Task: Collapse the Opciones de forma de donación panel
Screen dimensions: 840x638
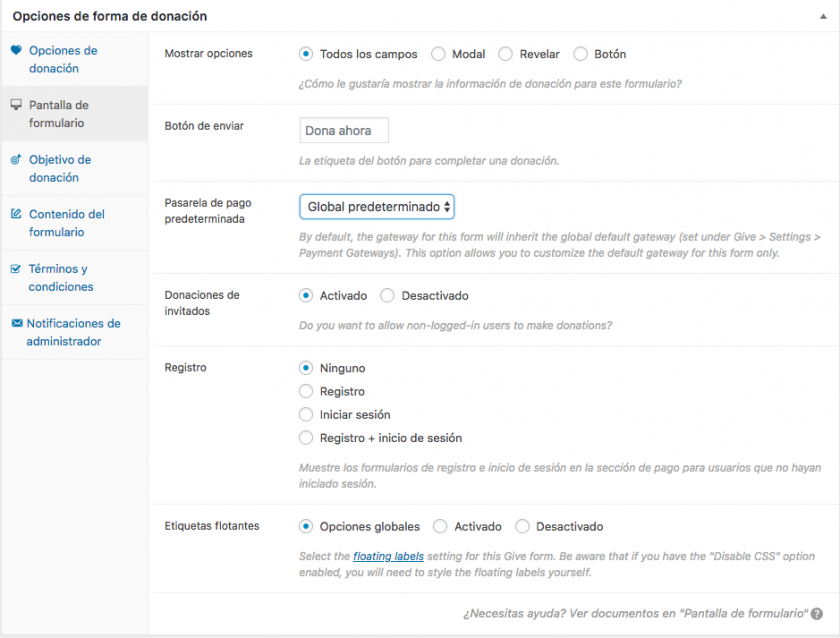Action: coord(822,17)
